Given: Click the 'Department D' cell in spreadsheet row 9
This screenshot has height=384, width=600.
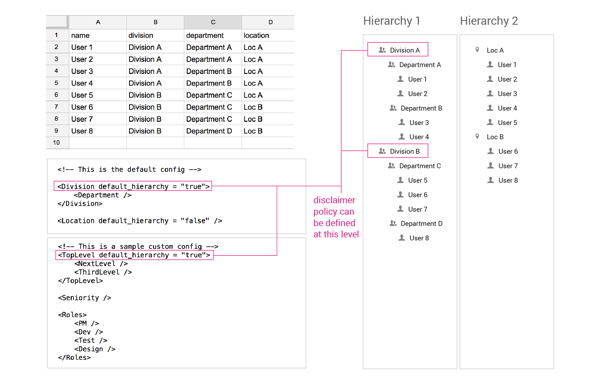Looking at the screenshot, I should coord(213,131).
